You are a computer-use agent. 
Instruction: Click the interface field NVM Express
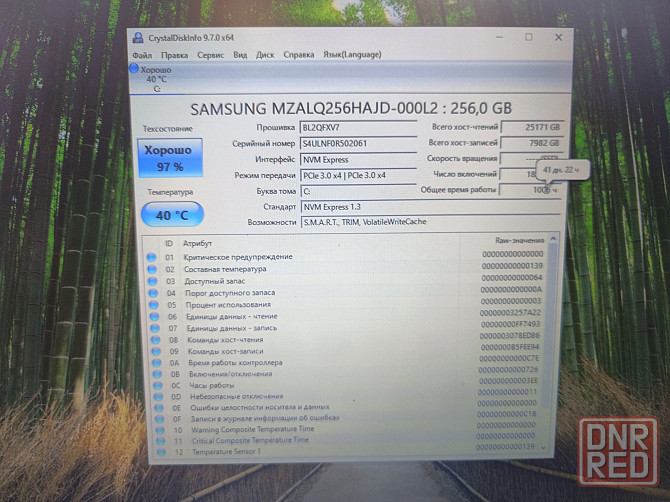[358, 160]
